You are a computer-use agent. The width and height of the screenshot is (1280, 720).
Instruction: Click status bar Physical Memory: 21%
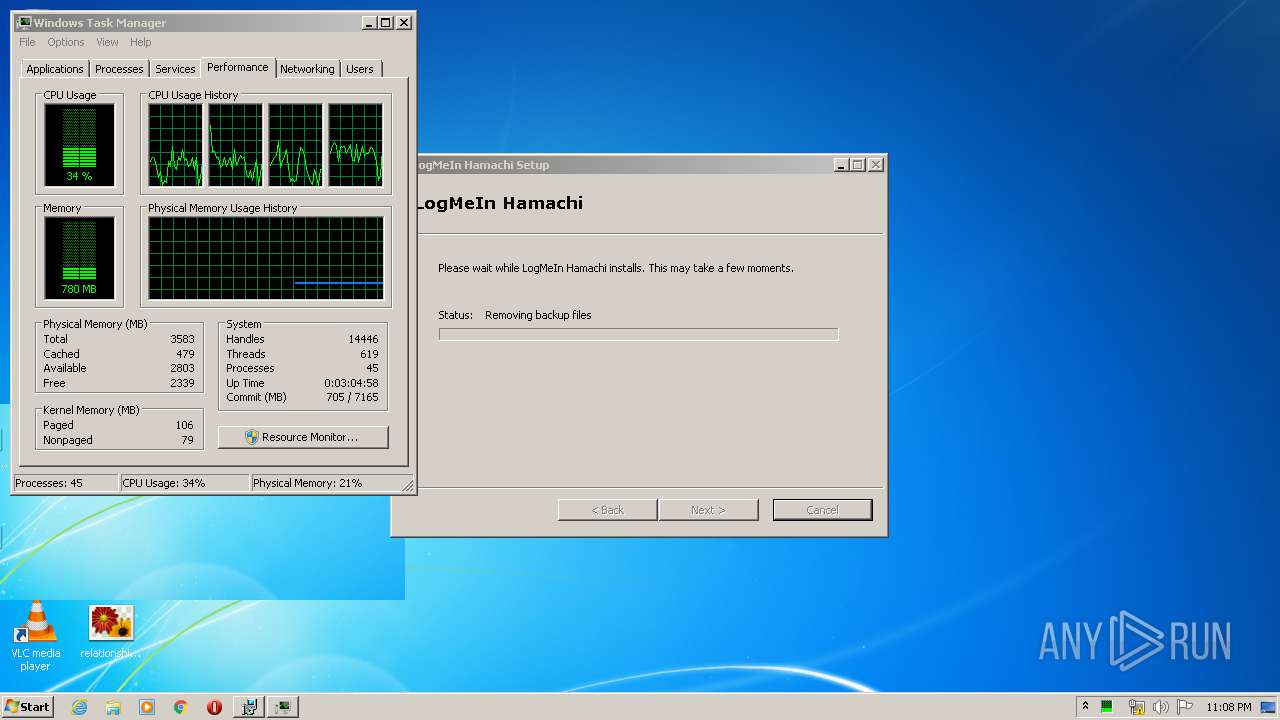coord(326,483)
